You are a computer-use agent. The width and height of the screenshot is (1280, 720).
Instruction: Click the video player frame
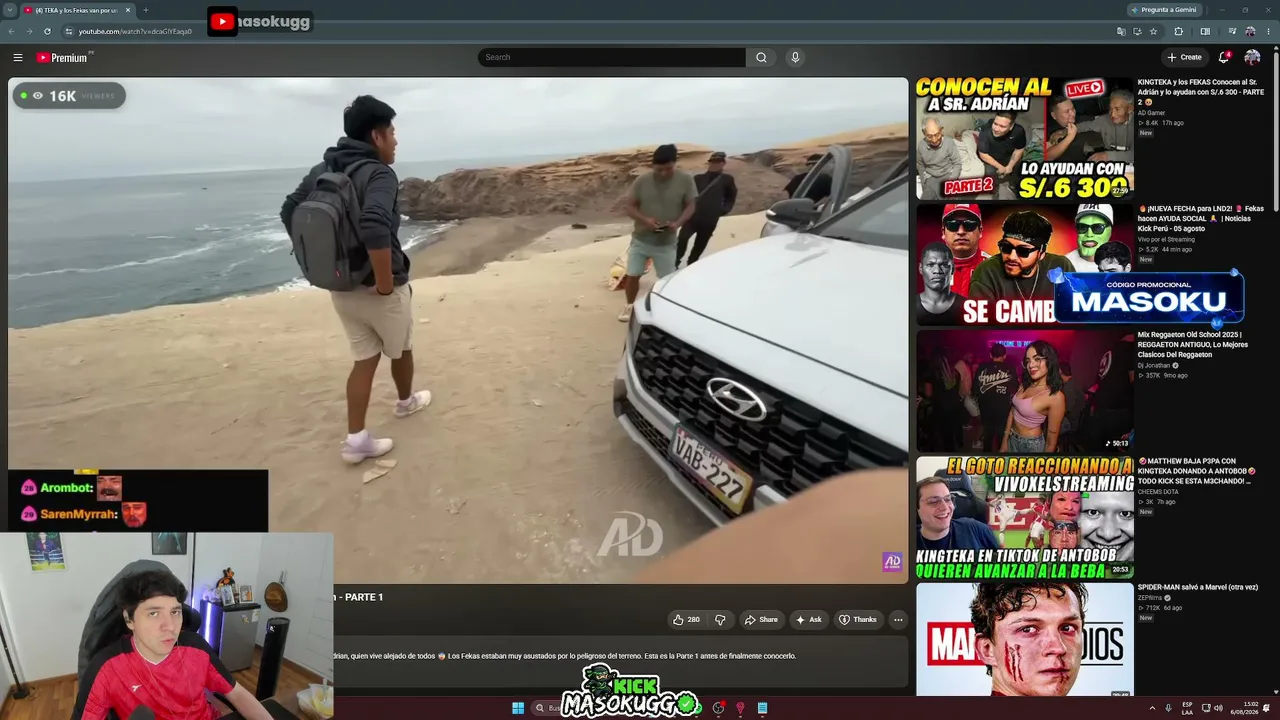click(x=458, y=330)
